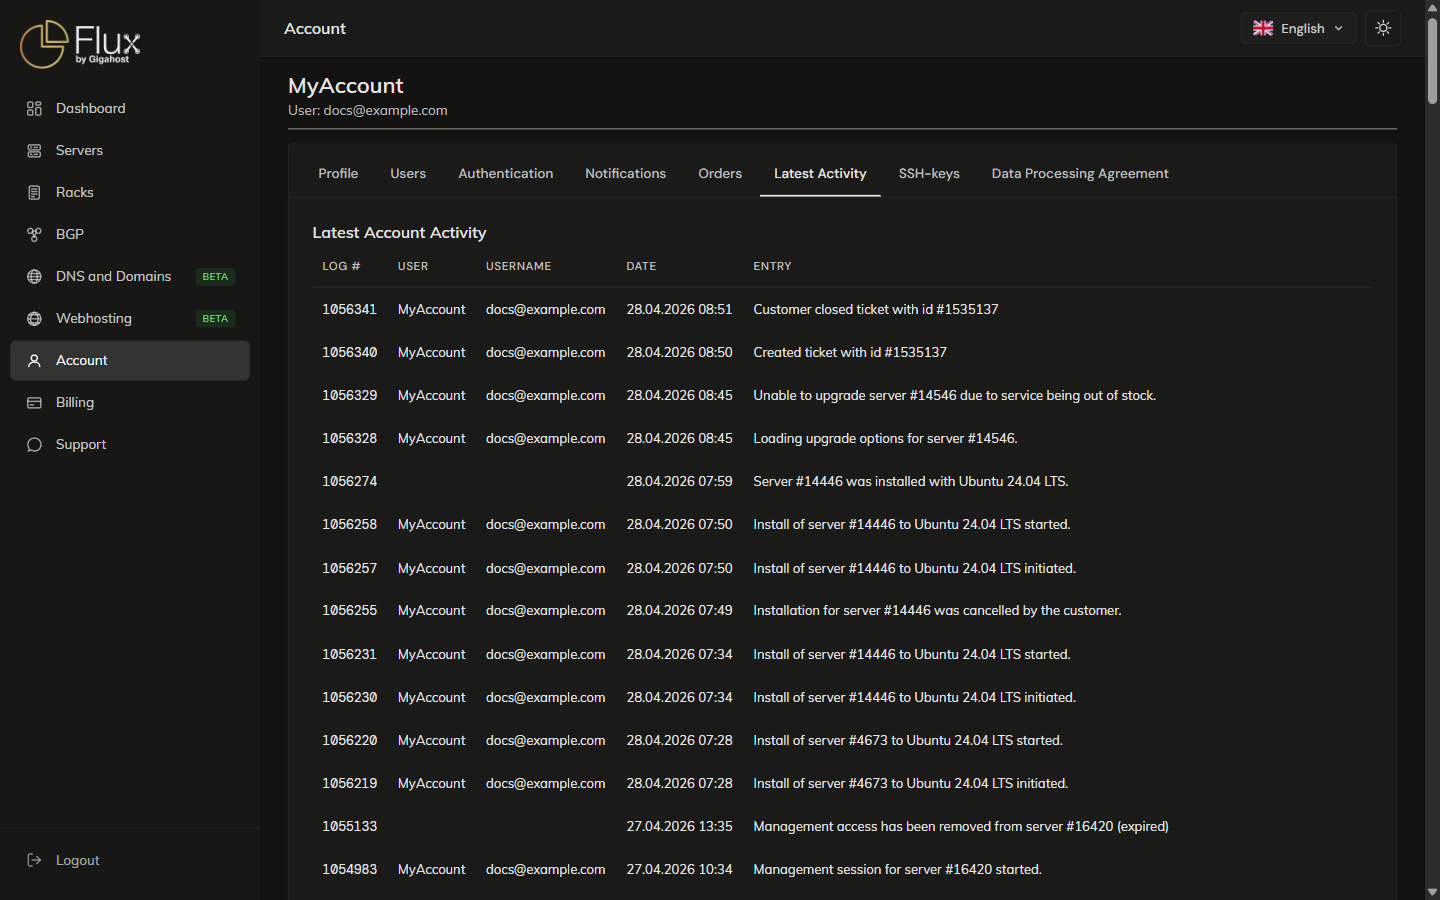Open the Users tab
The width and height of the screenshot is (1440, 900).
(x=408, y=173)
